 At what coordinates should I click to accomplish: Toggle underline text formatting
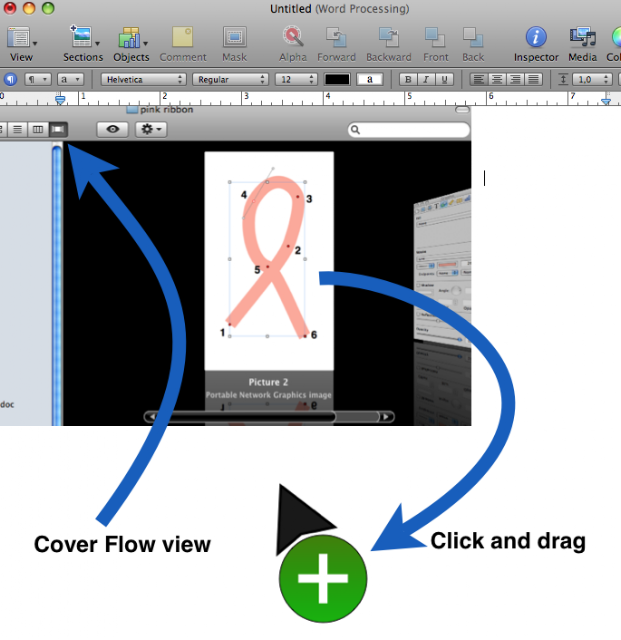[x=444, y=79]
